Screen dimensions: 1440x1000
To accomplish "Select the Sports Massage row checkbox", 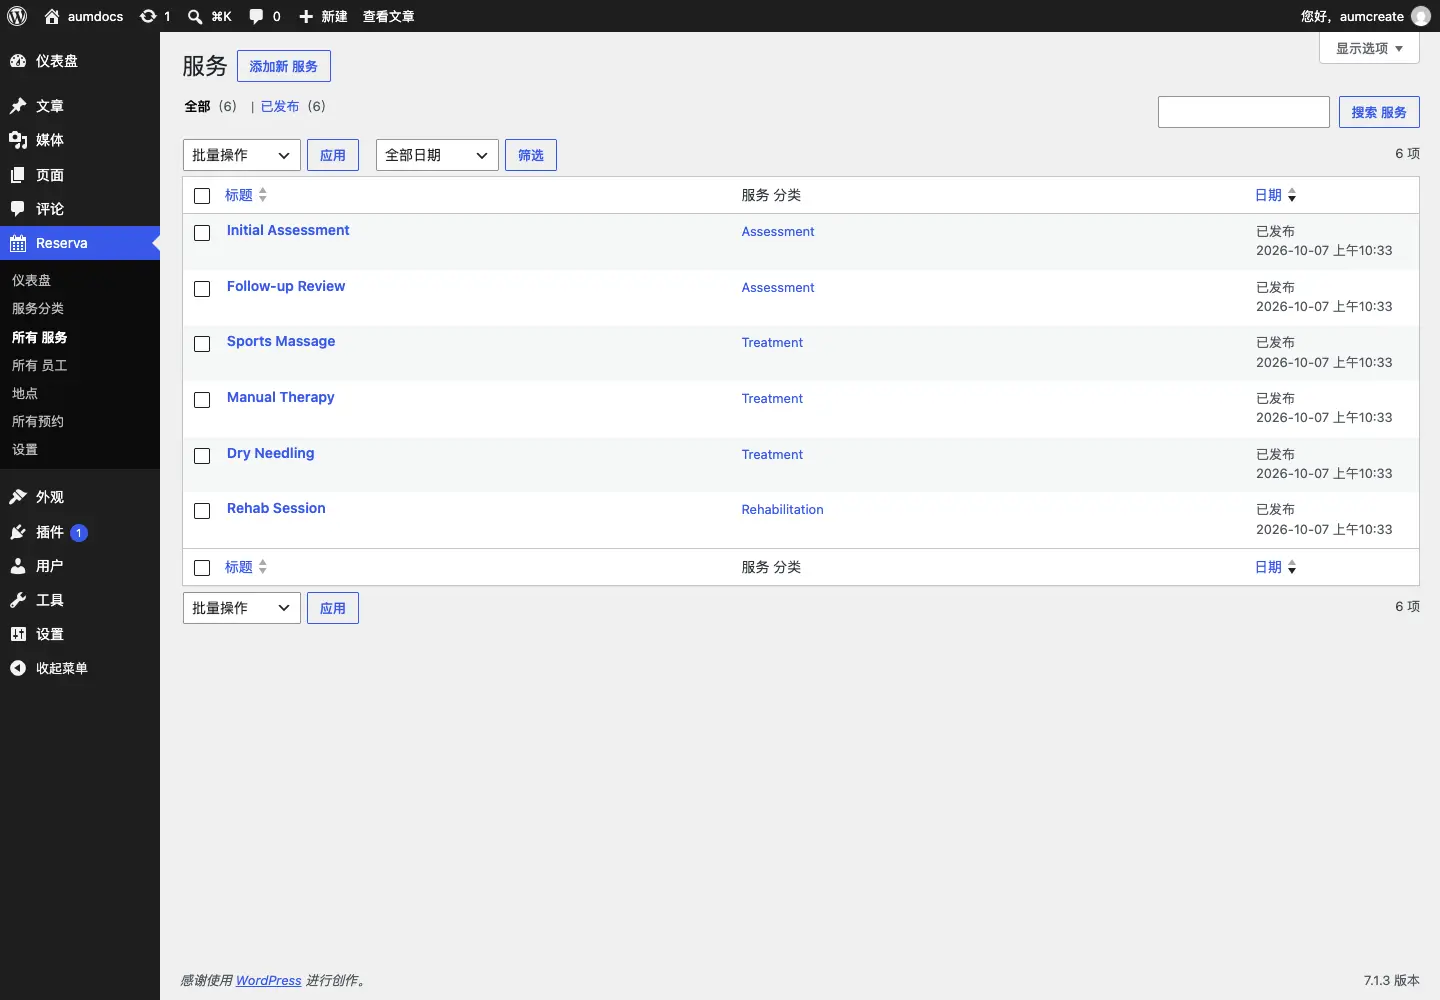I will coord(202,344).
